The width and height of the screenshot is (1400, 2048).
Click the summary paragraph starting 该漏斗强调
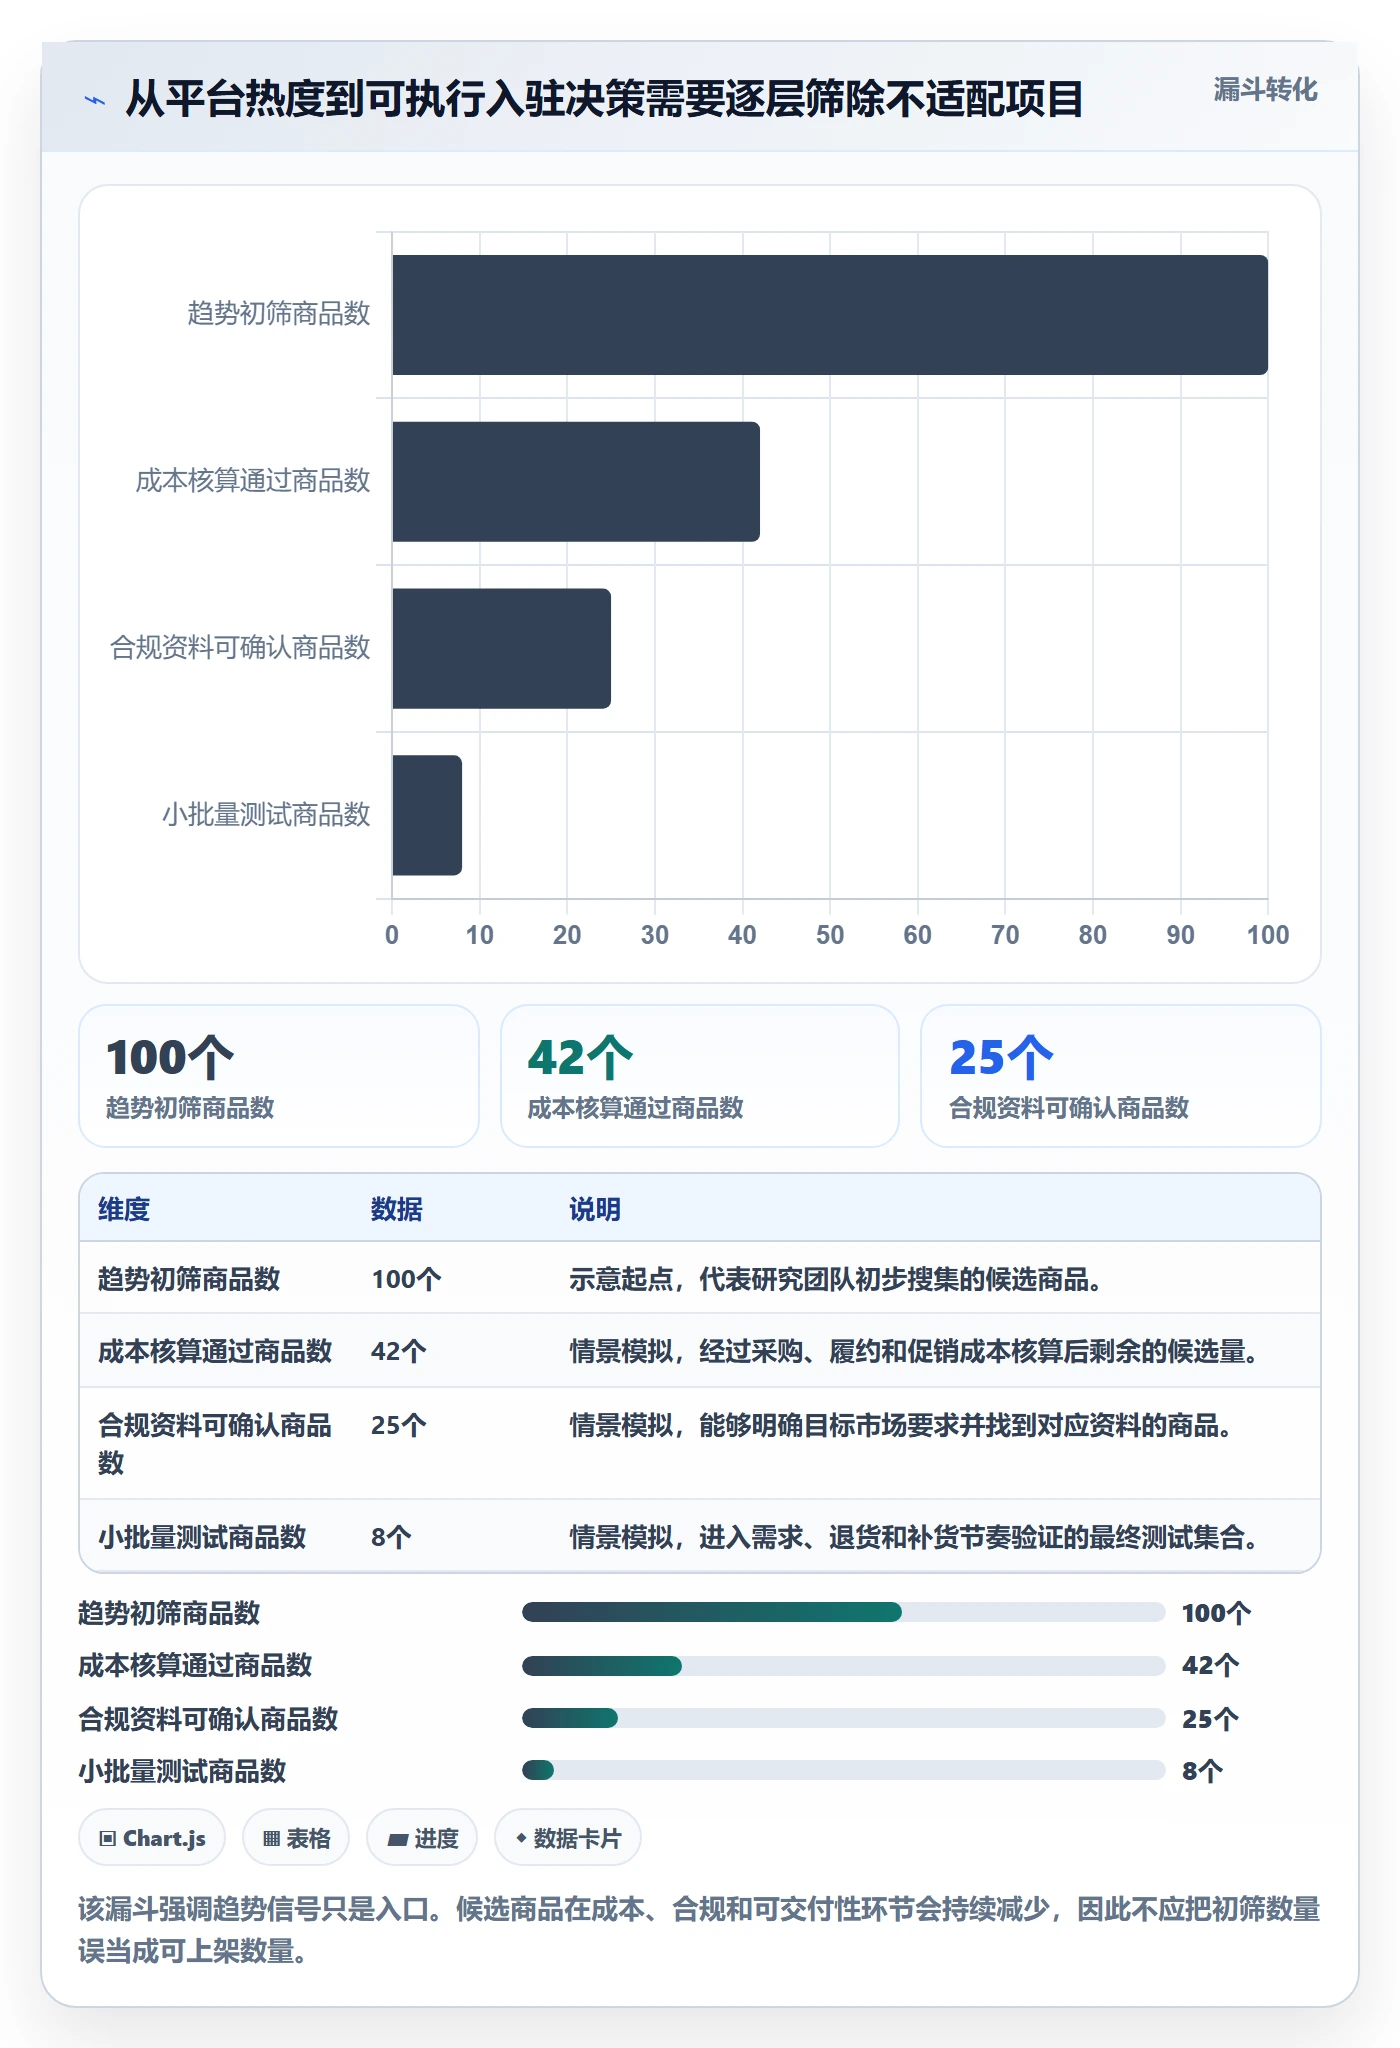pyautogui.click(x=699, y=1930)
